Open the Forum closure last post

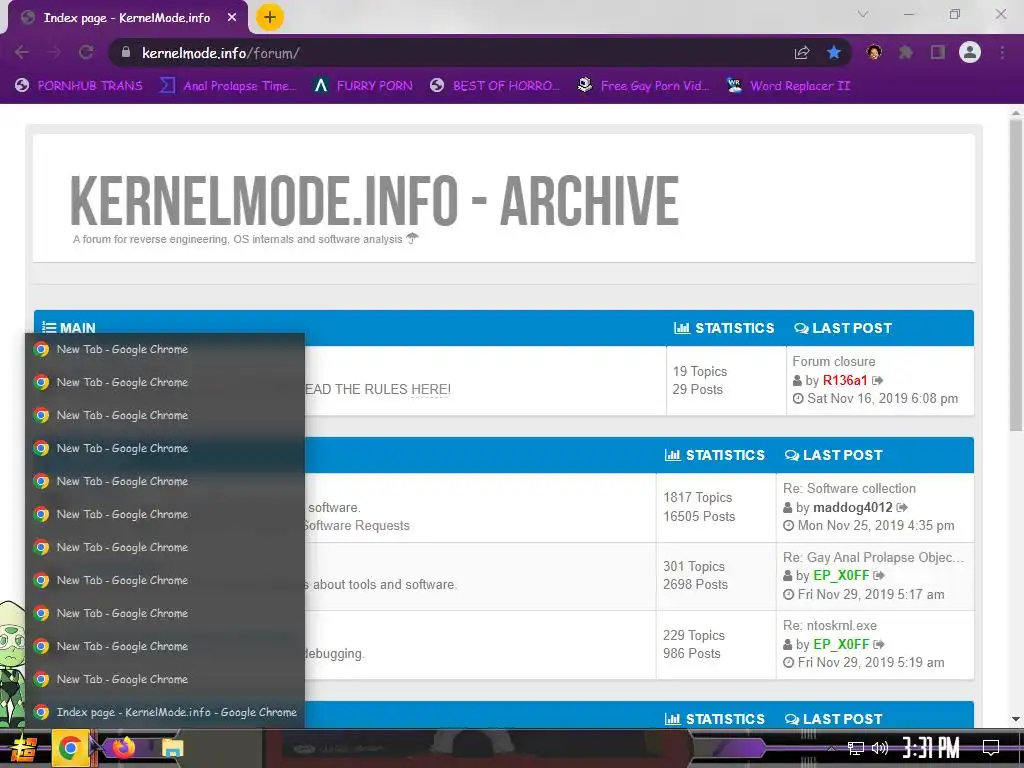pyautogui.click(x=834, y=361)
